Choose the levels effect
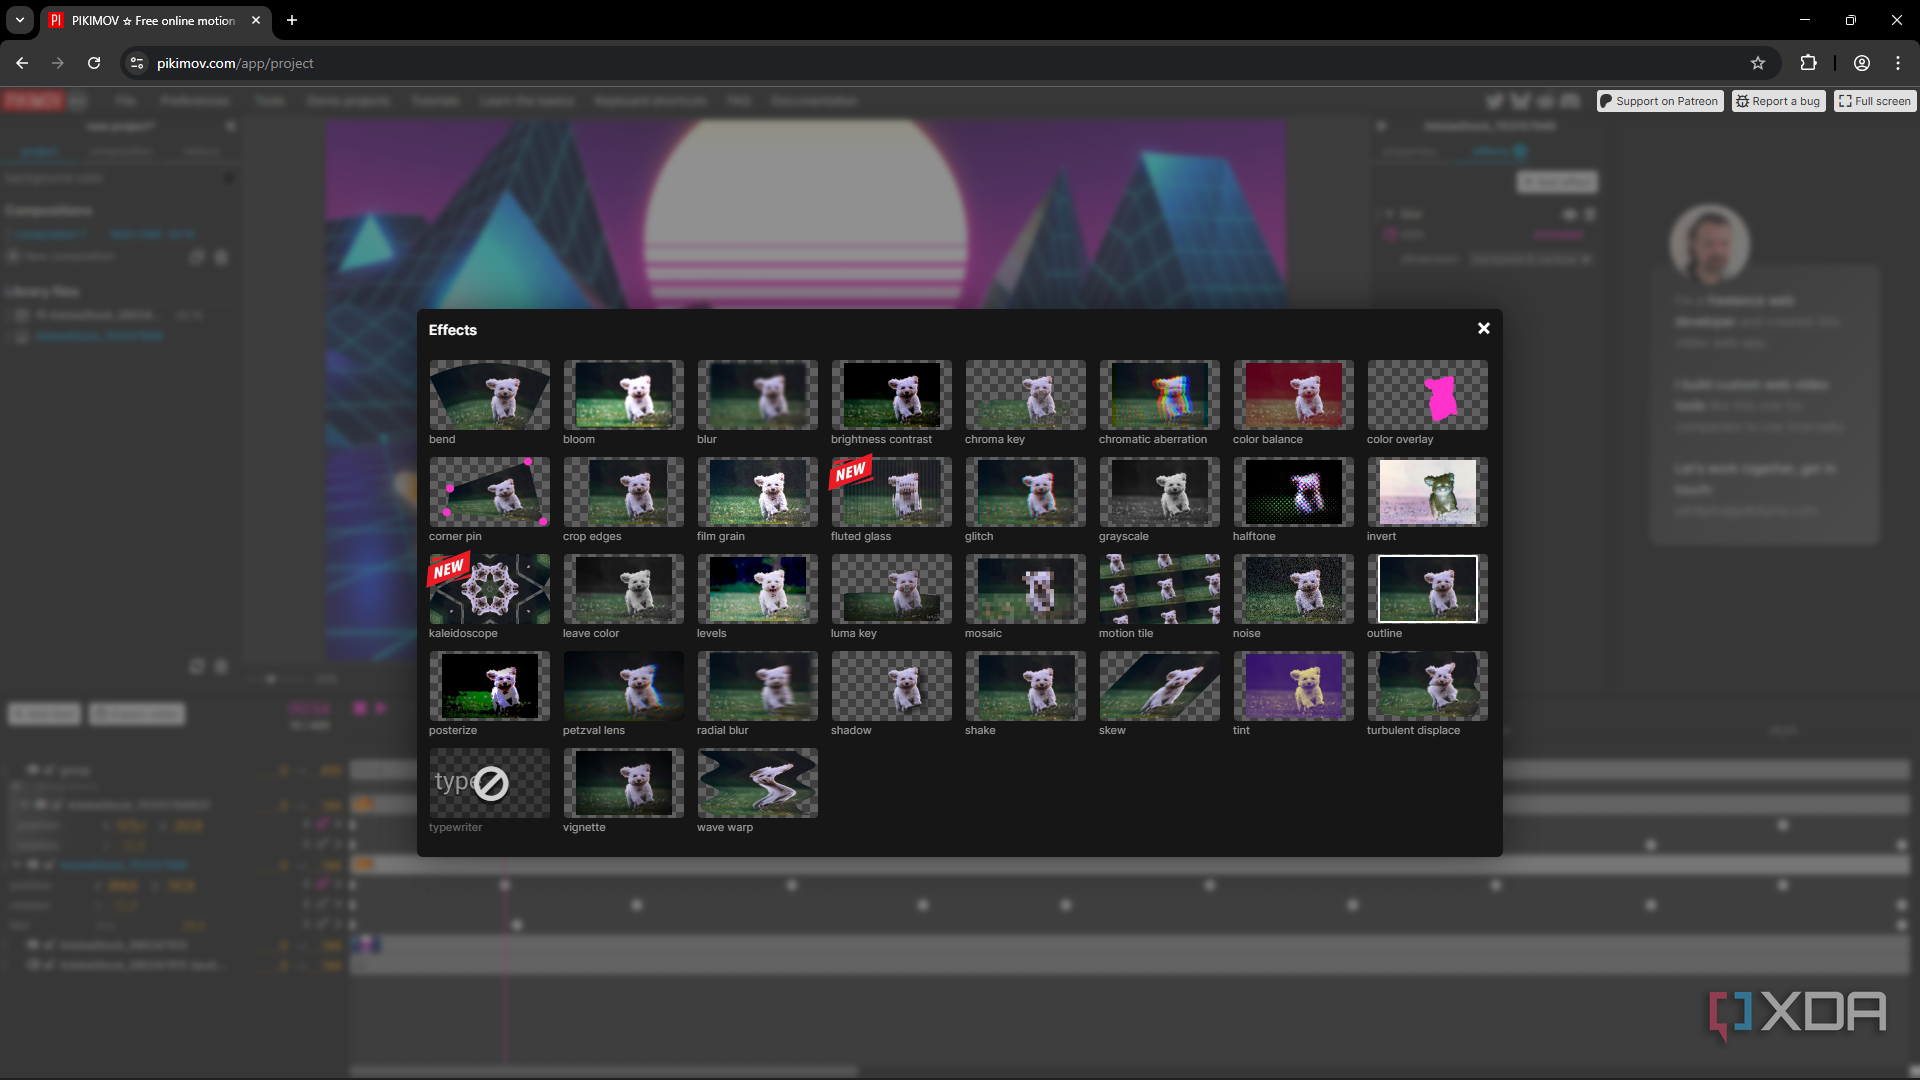 pos(757,589)
